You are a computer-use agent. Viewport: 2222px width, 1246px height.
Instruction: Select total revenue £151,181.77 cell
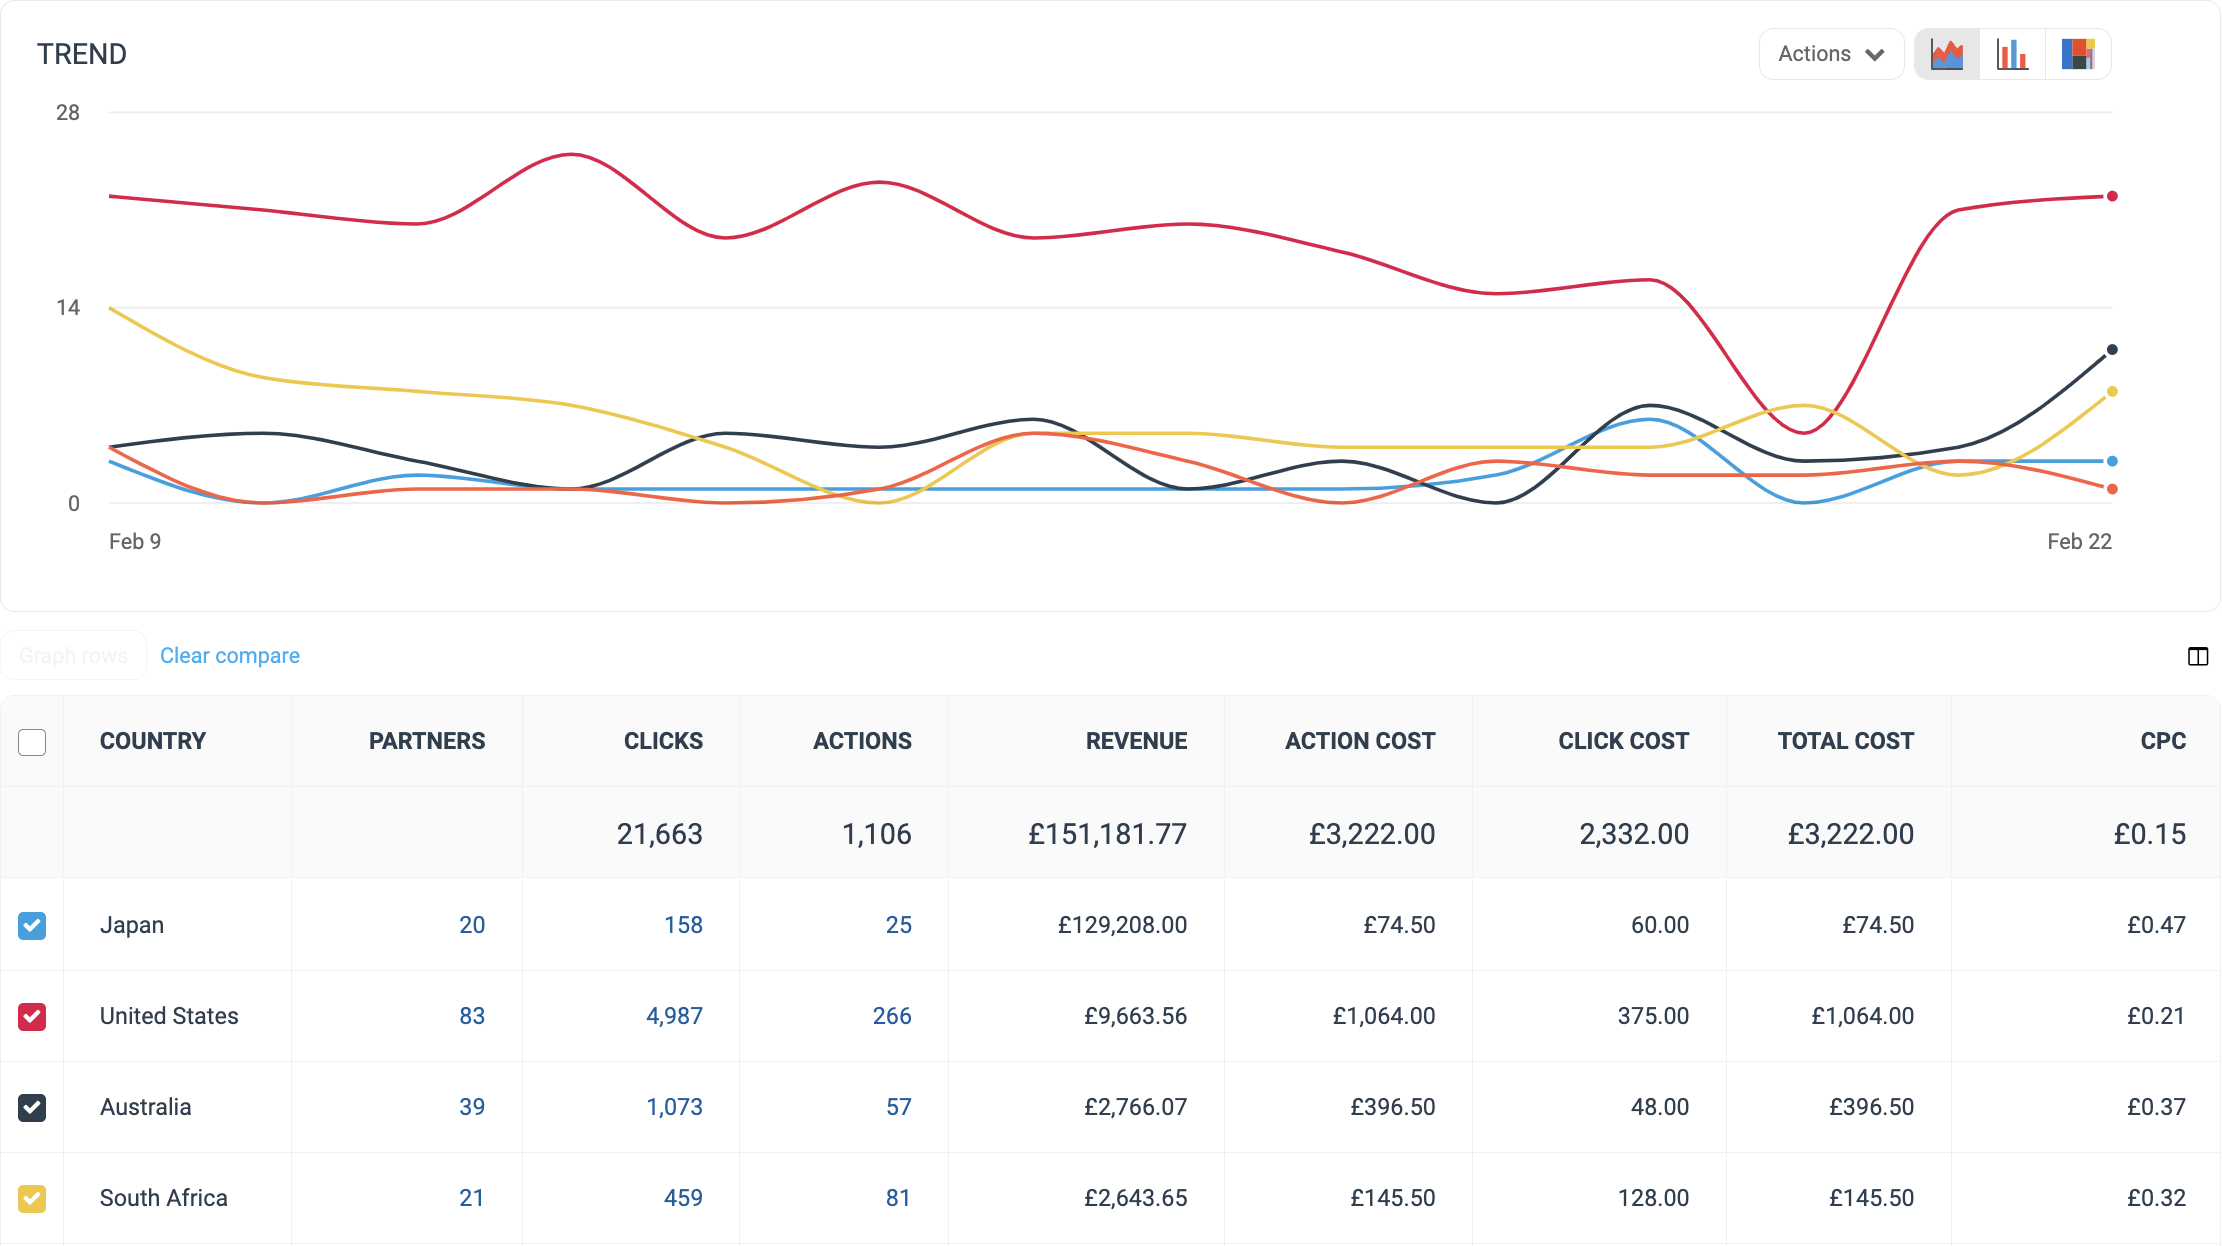pos(1086,833)
